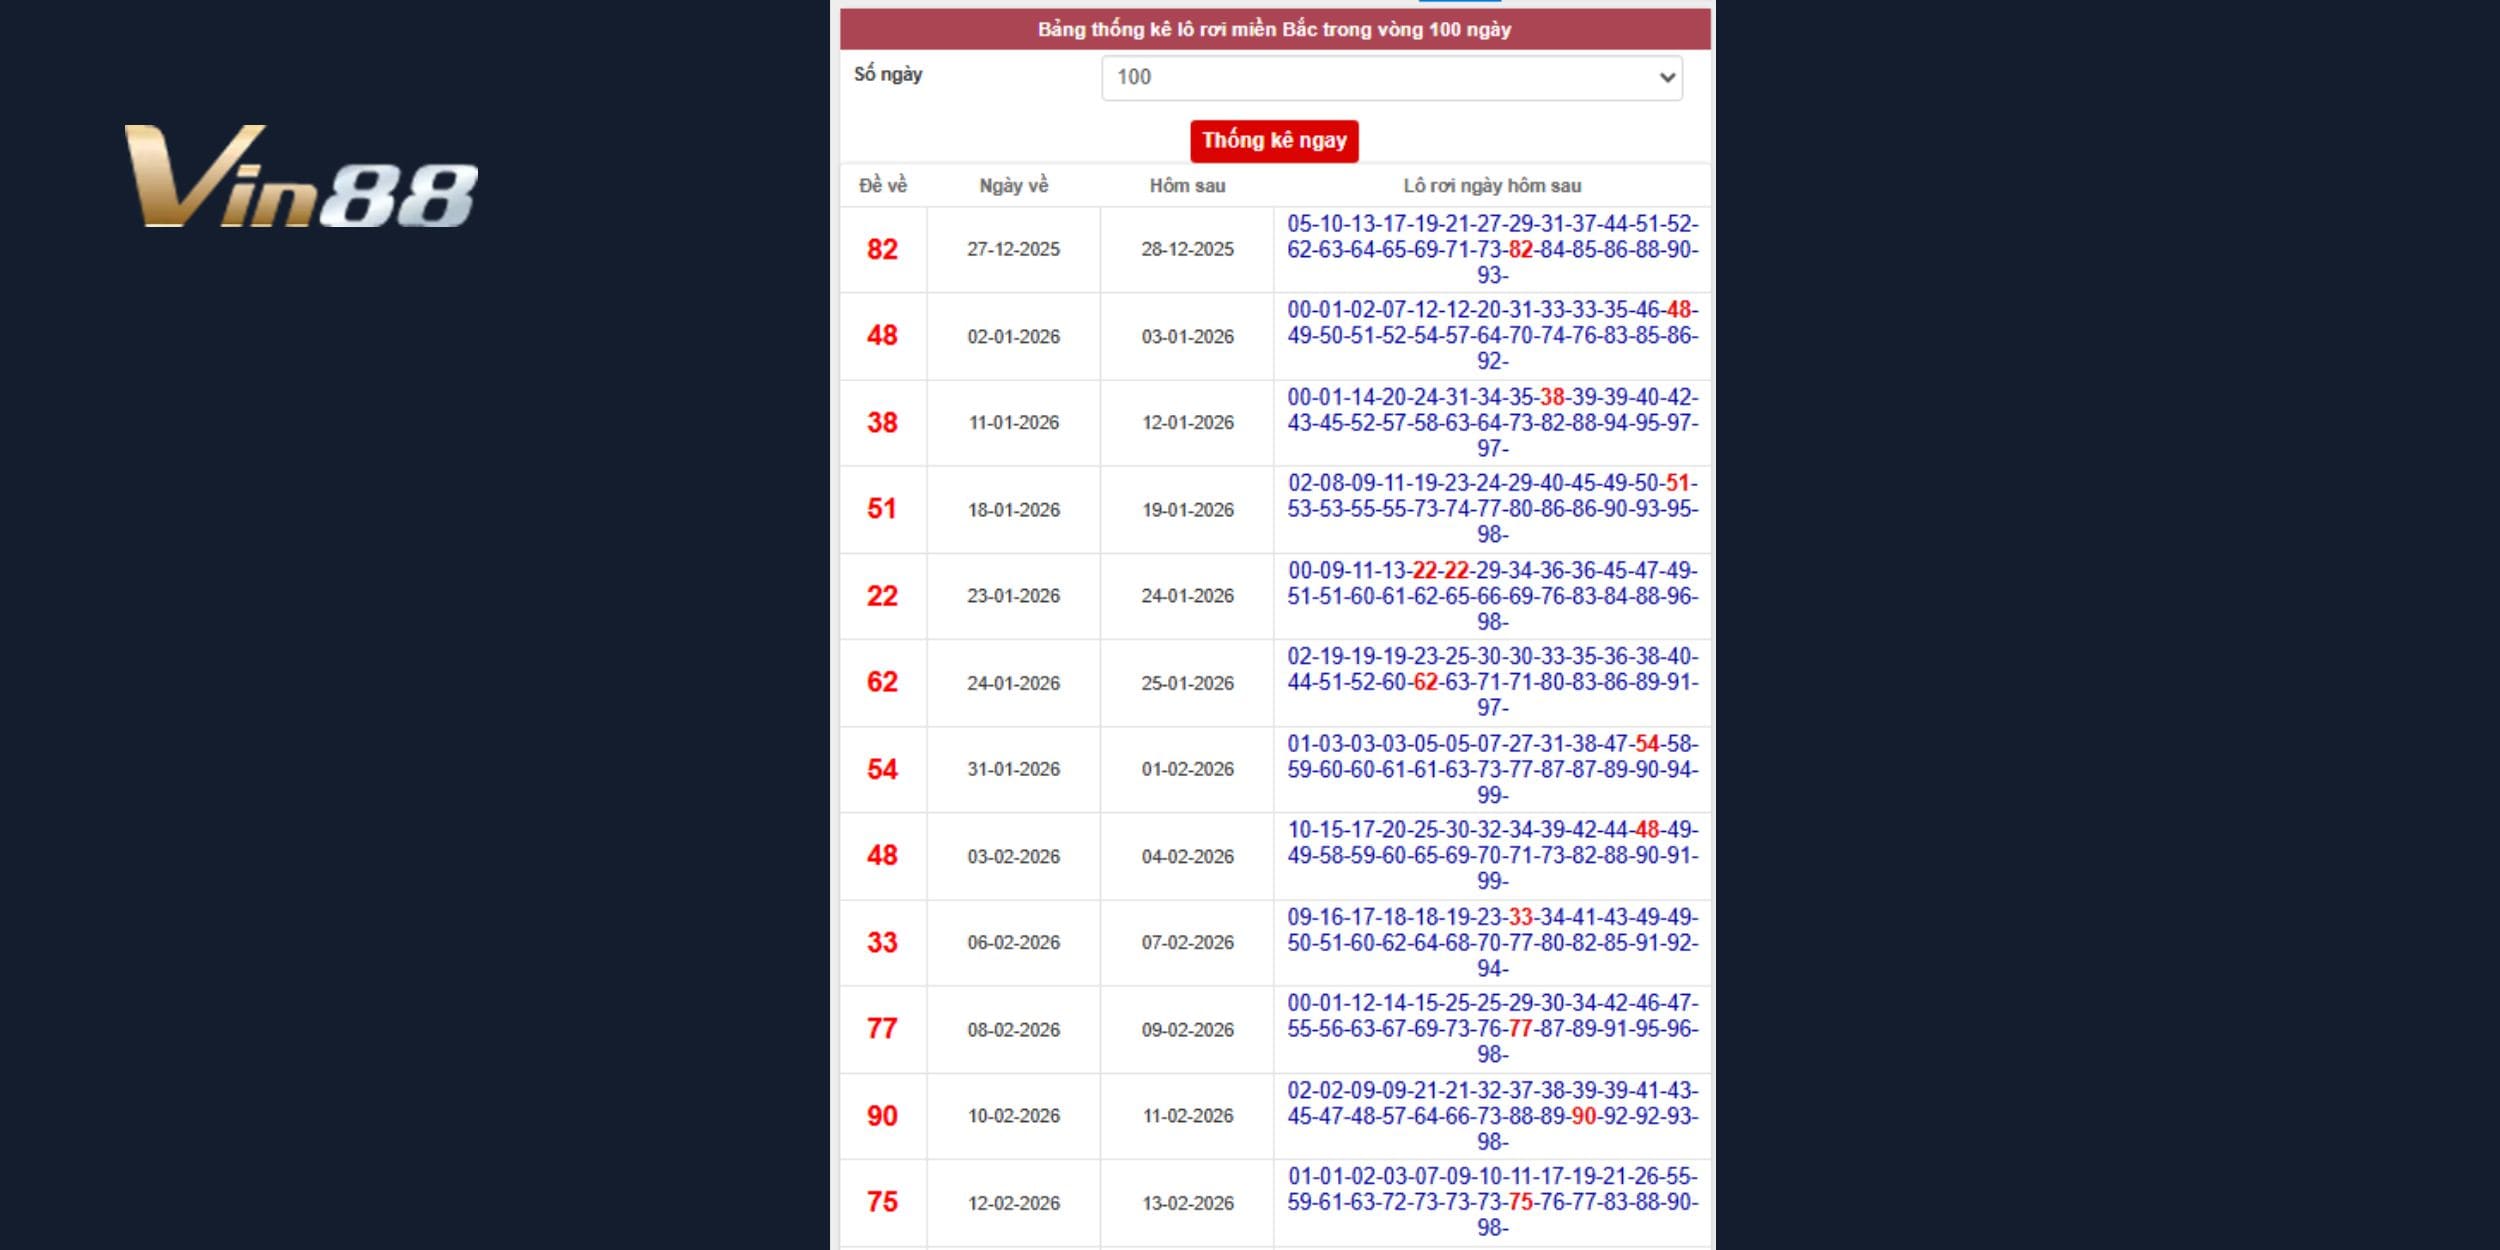Image resolution: width=2500 pixels, height=1250 pixels.
Task: Click the Số ngày label
Action: [x=888, y=75]
